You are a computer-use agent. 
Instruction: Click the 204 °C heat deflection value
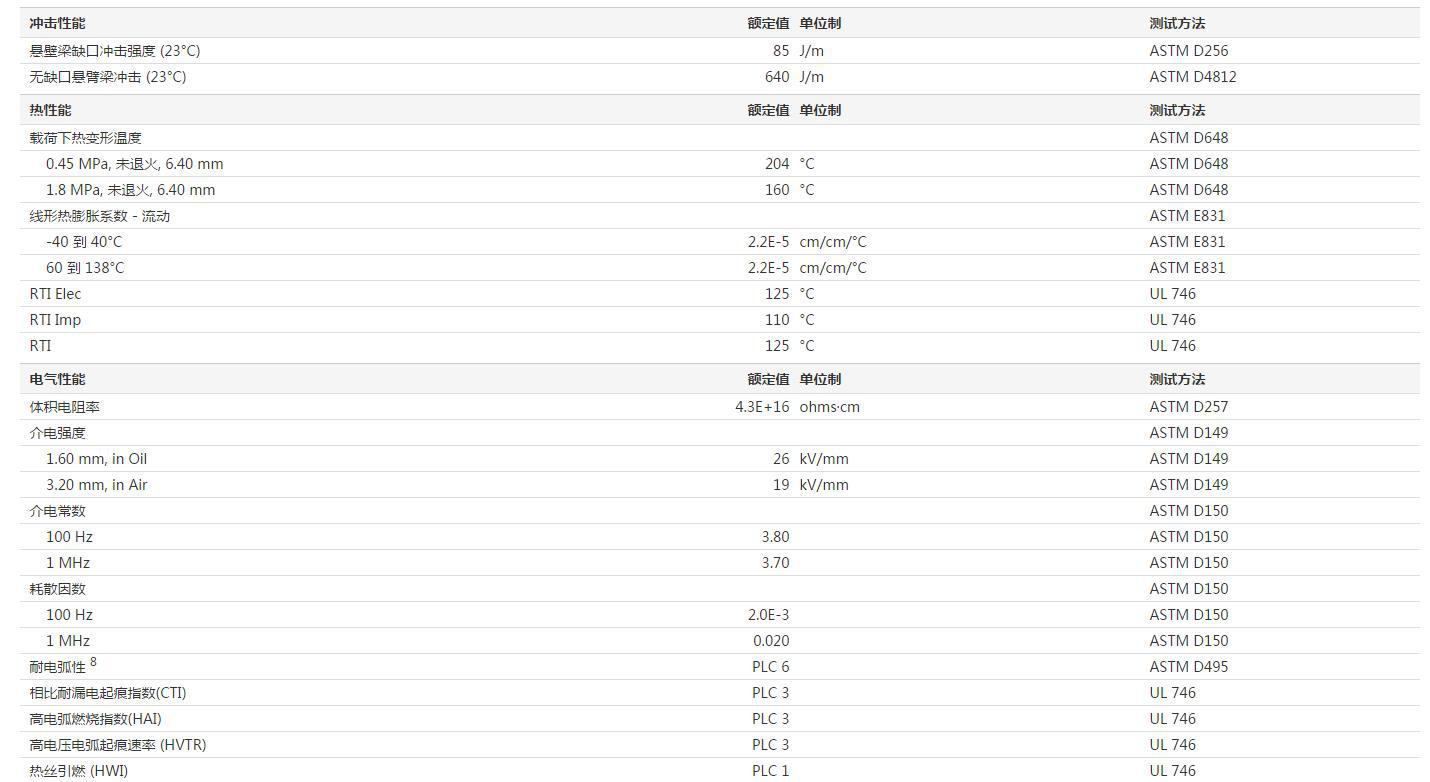pyautogui.click(x=777, y=164)
